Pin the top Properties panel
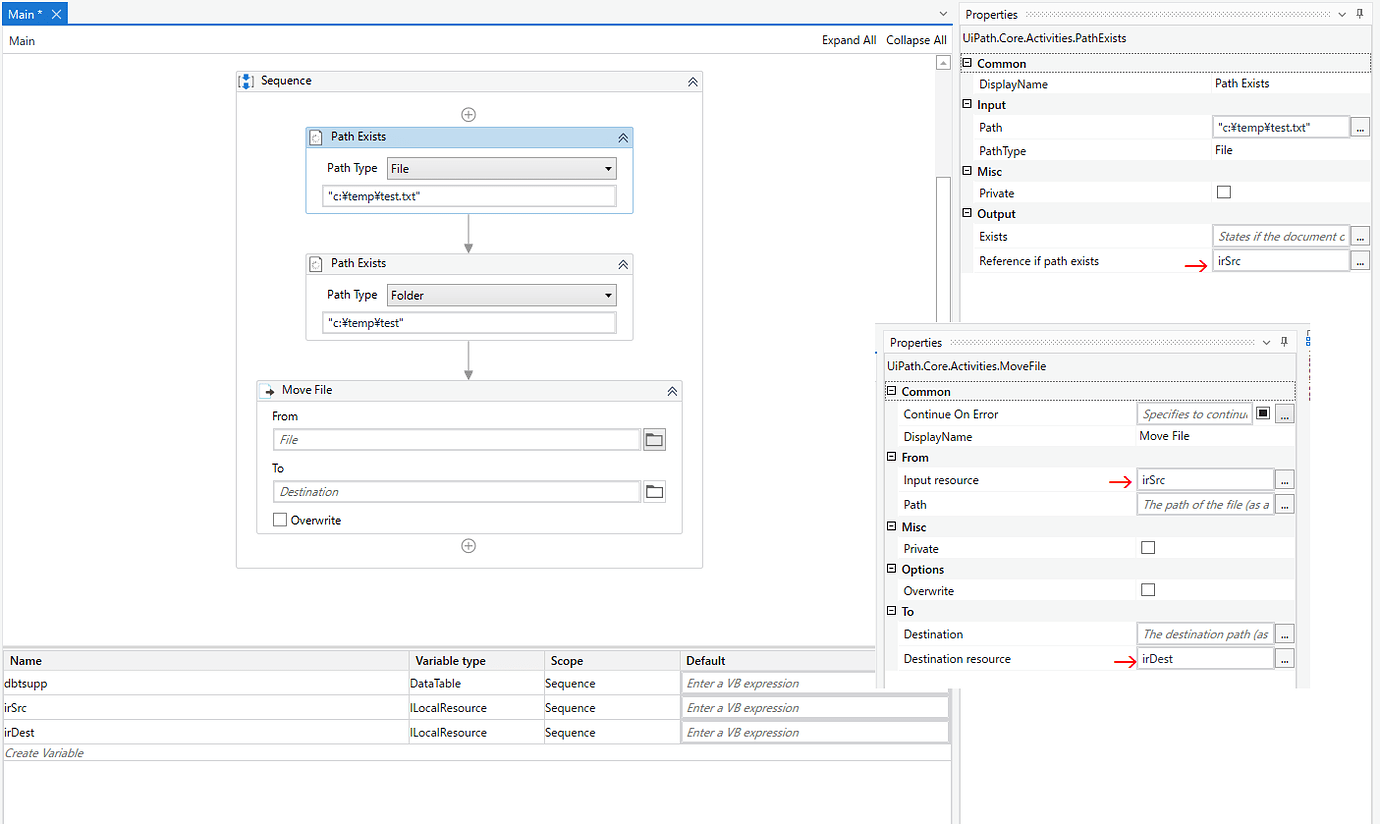This screenshot has width=1380, height=824. [x=1360, y=14]
